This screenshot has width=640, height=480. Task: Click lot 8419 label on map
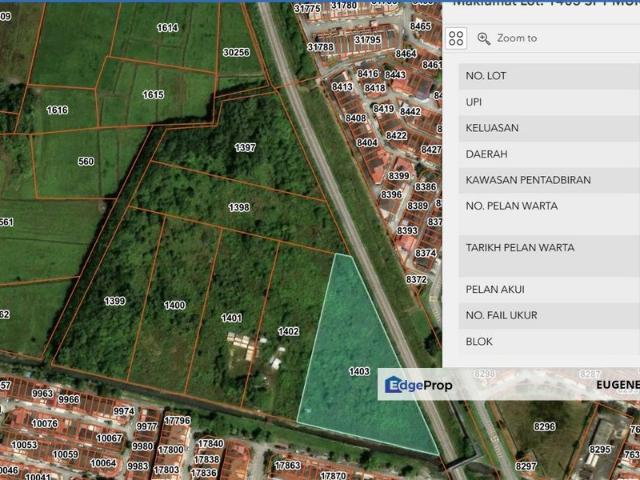383,109
